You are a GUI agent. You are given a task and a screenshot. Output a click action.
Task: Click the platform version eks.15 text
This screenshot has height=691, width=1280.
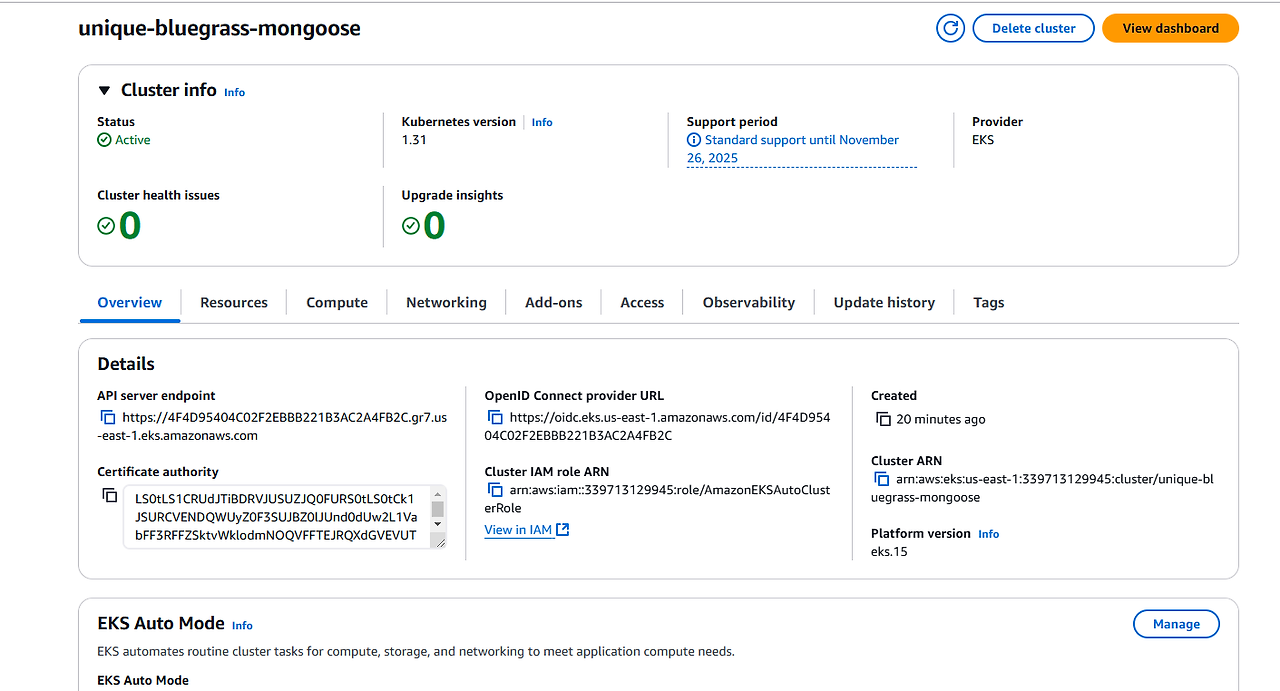tap(889, 551)
